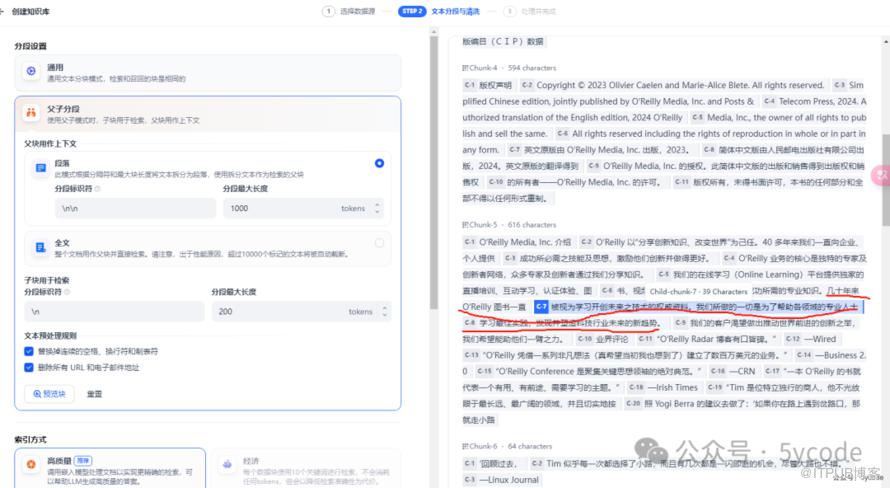Click the C-3 —Linux Journal child chunk
Viewport: 890px width, 488px height.
(x=502, y=479)
